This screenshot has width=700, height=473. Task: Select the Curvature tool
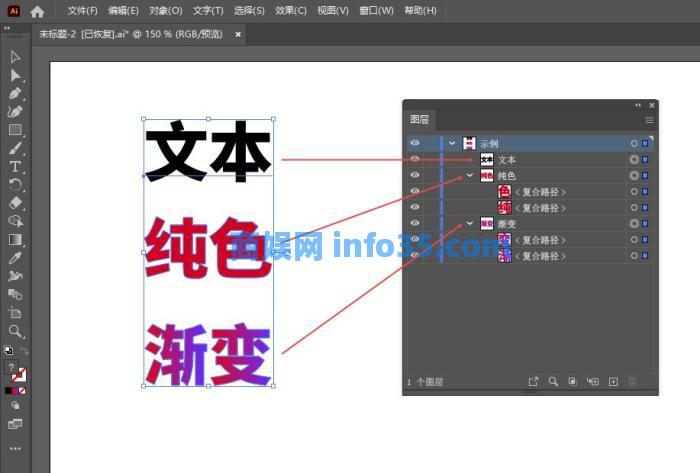[x=15, y=112]
